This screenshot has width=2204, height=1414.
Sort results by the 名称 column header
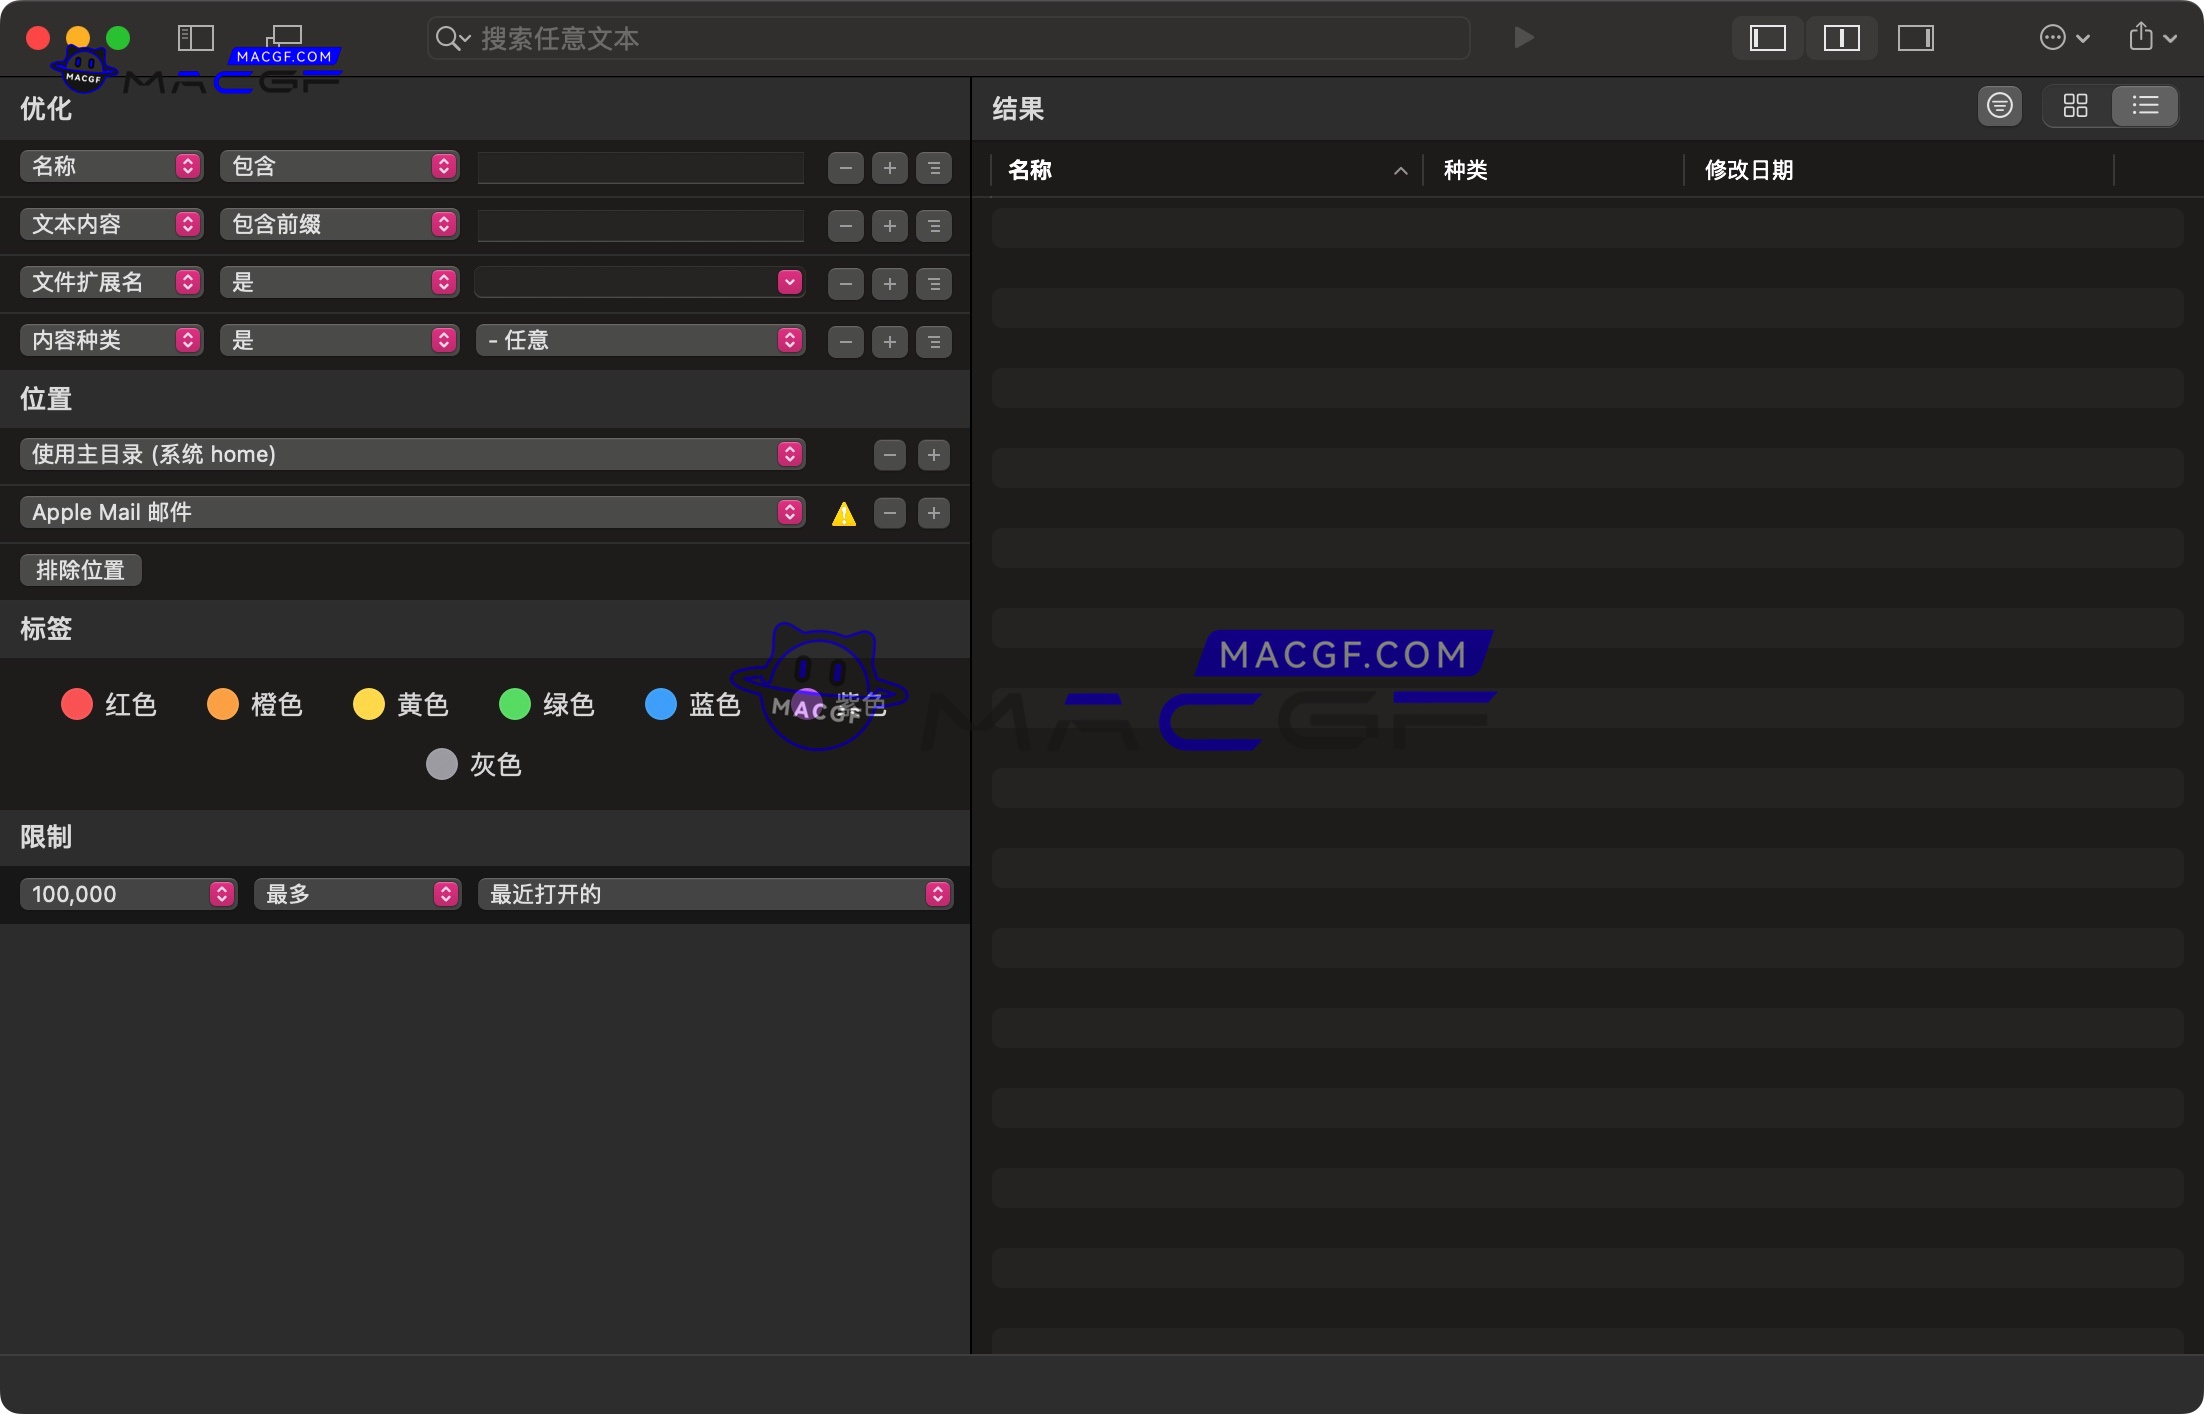point(1030,170)
